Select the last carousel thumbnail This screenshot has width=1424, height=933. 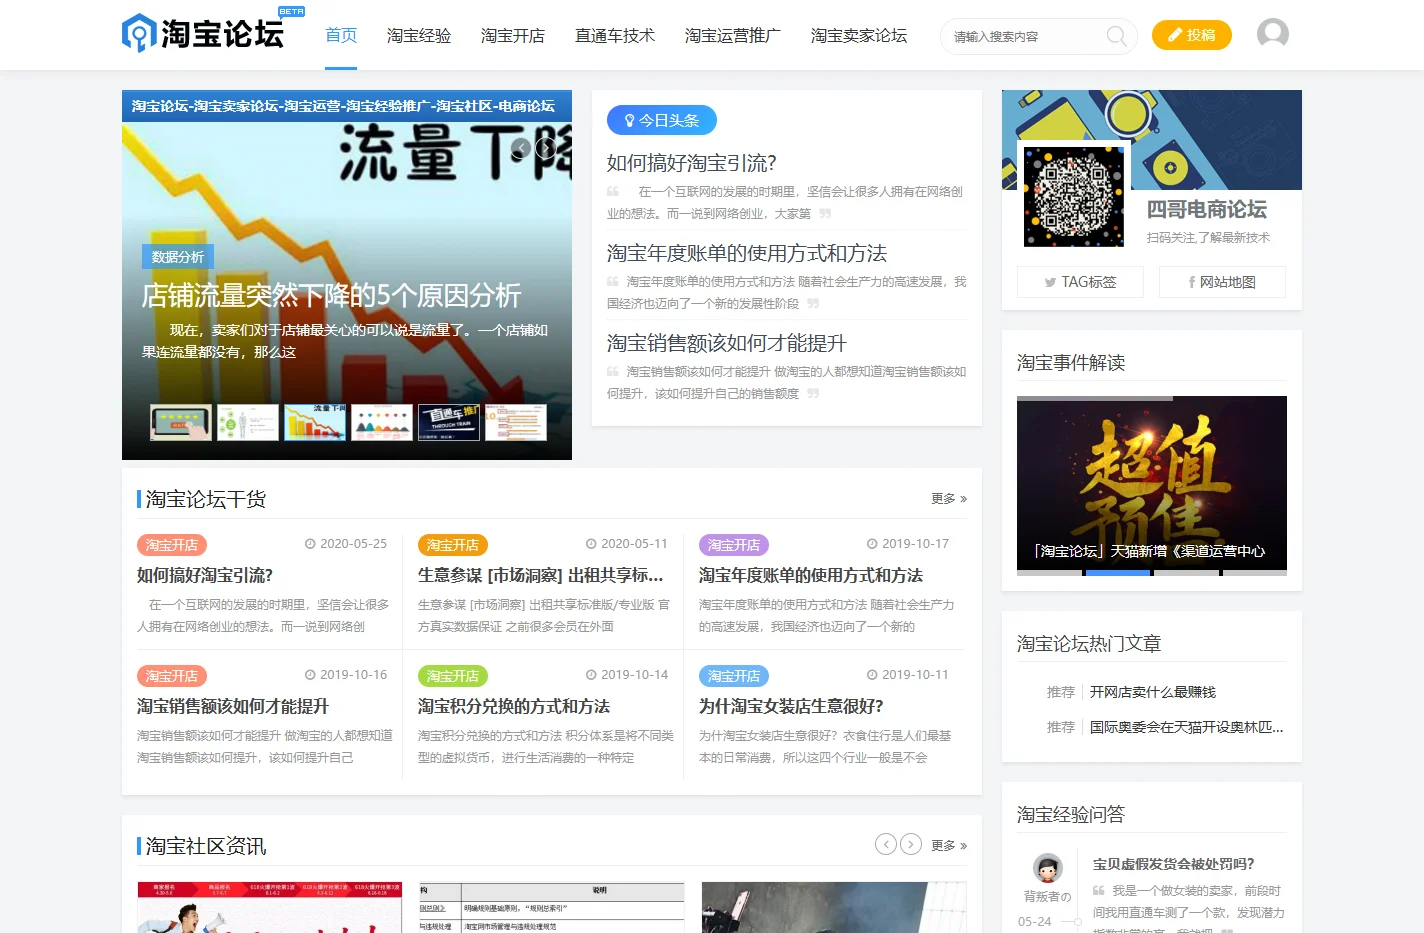pyautogui.click(x=516, y=422)
